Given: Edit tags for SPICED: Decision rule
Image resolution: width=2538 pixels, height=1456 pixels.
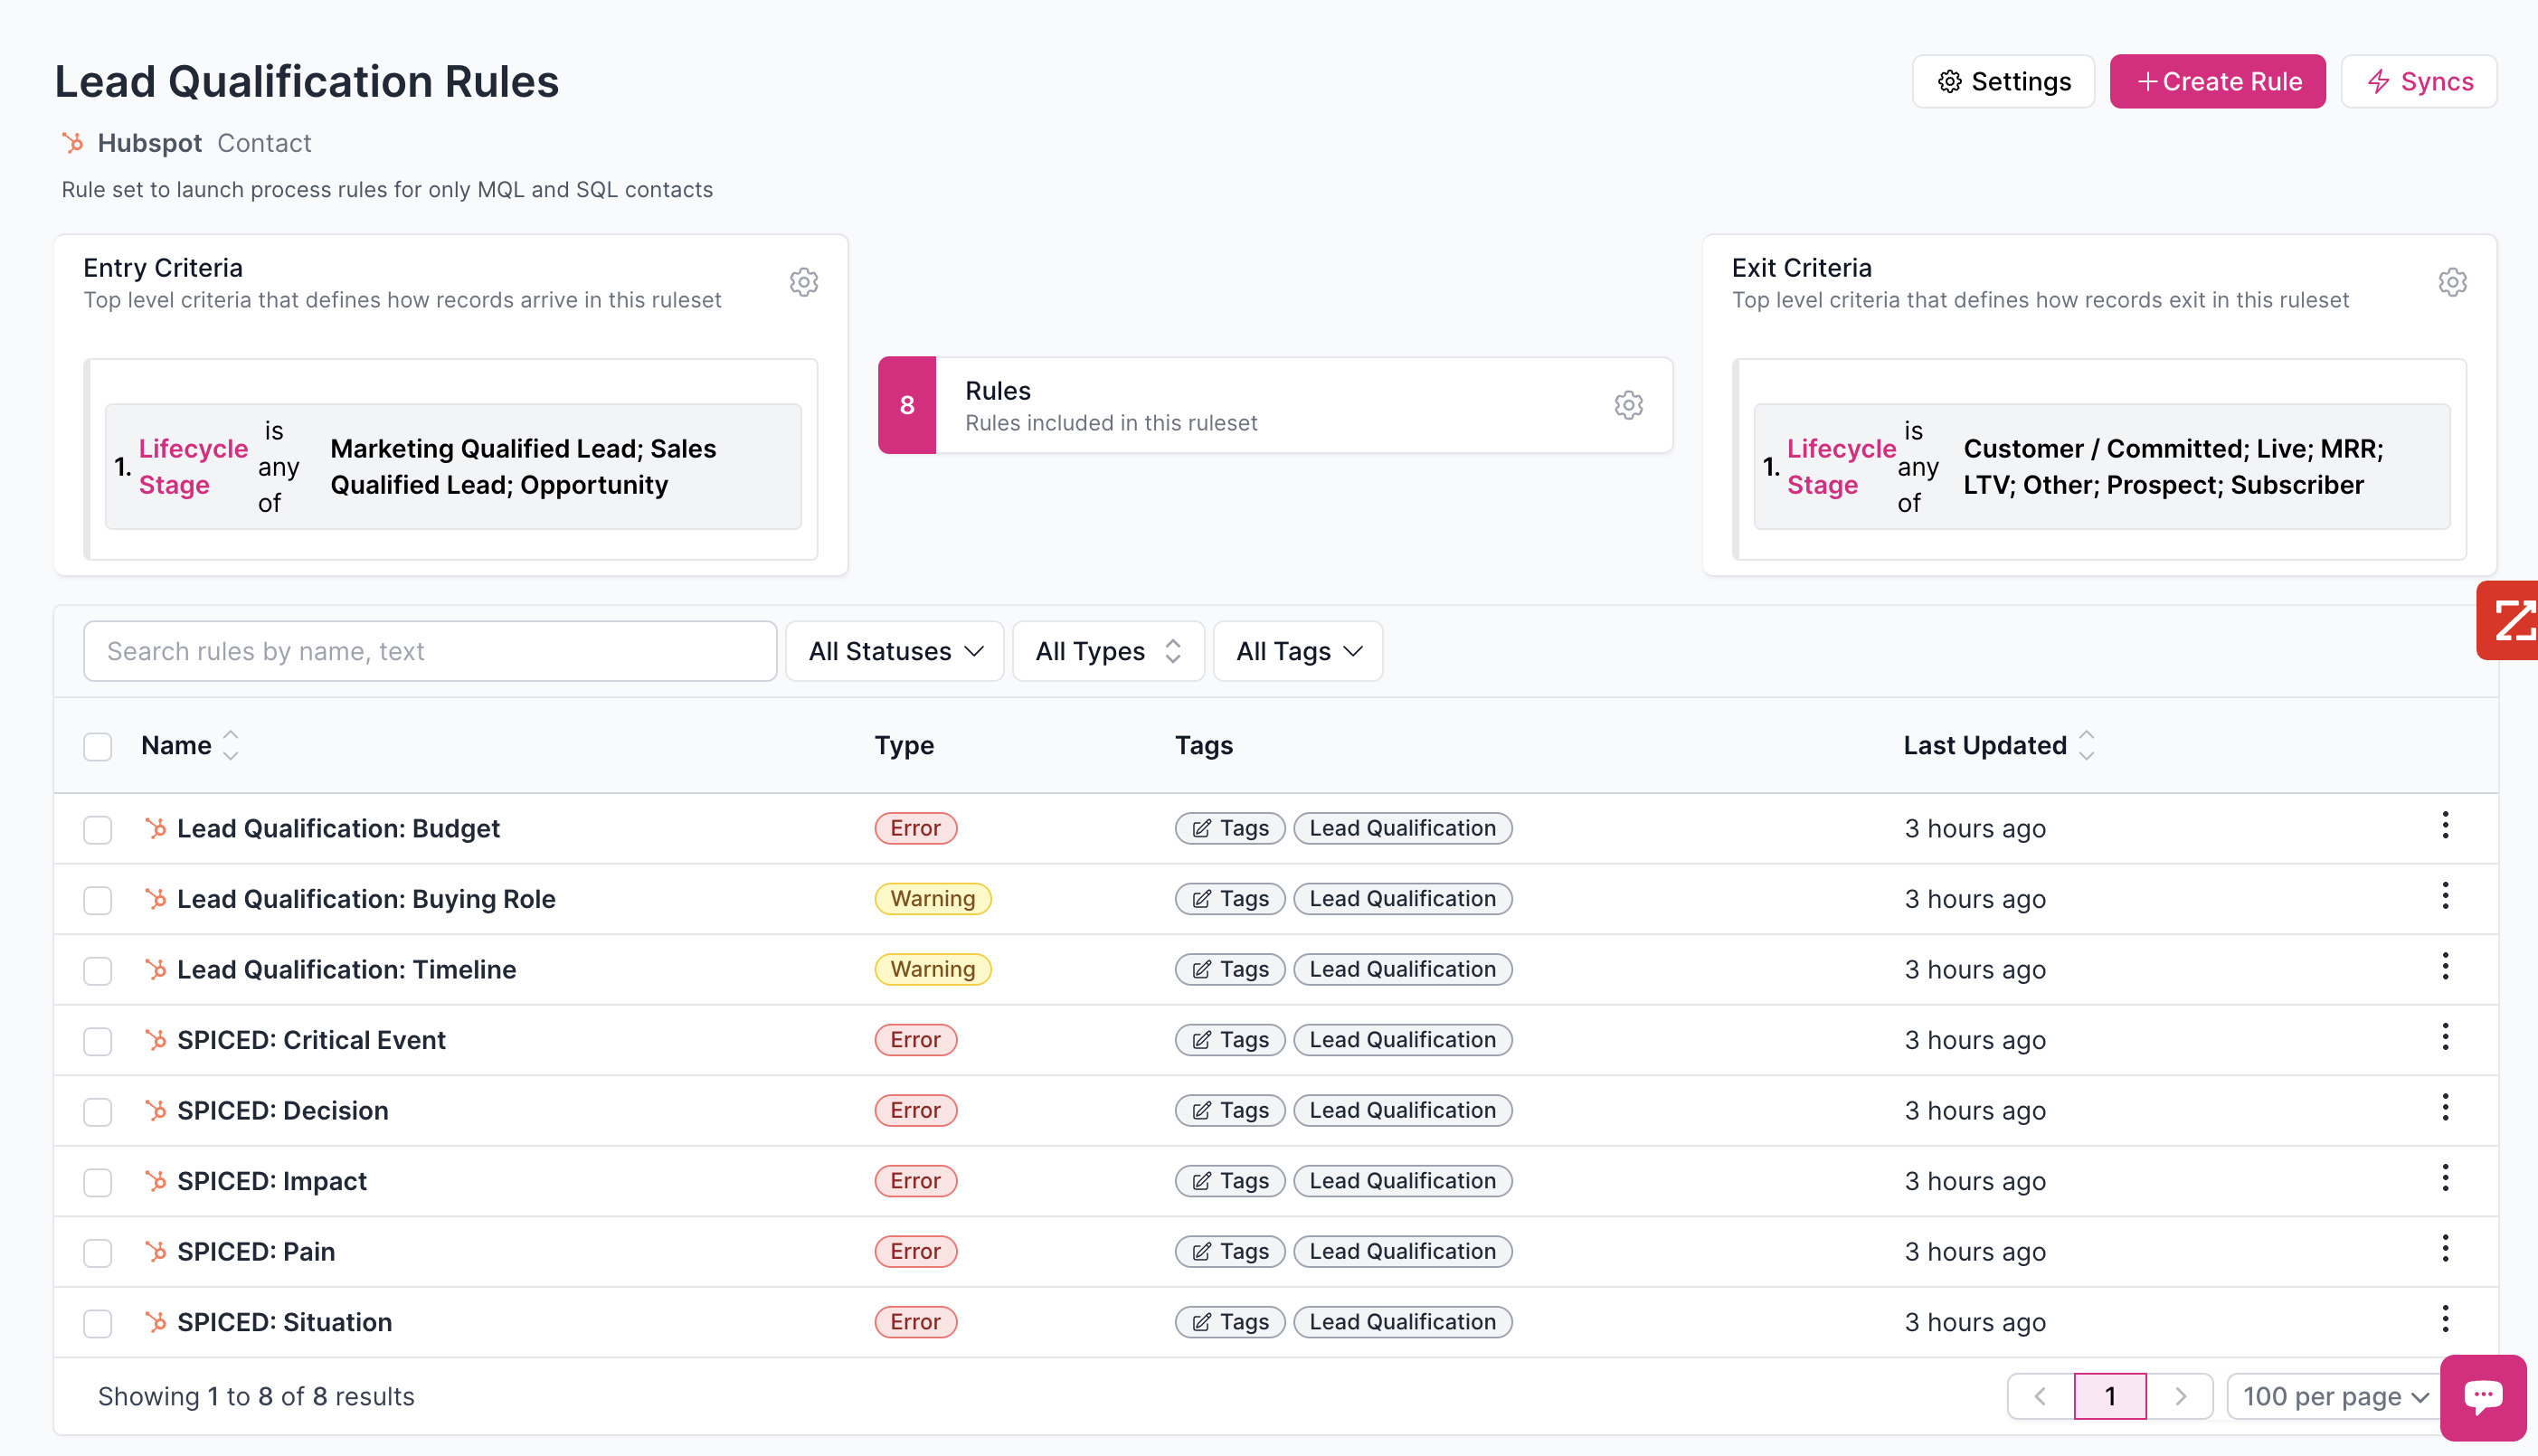Looking at the screenshot, I should pyautogui.click(x=1229, y=1110).
